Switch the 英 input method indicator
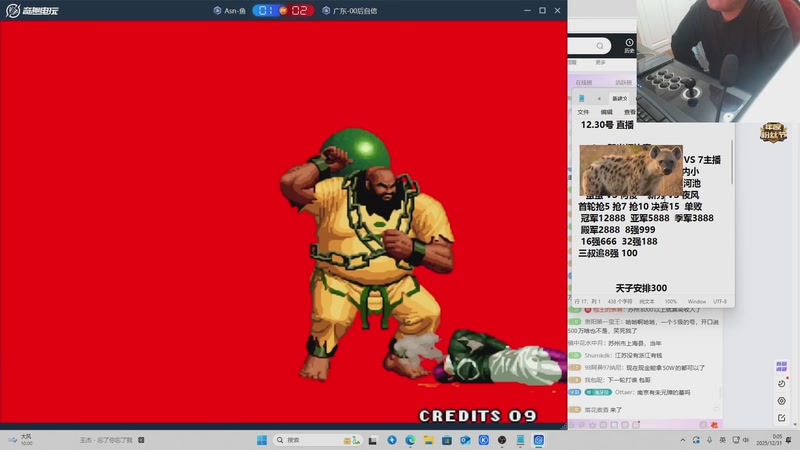 coord(722,440)
